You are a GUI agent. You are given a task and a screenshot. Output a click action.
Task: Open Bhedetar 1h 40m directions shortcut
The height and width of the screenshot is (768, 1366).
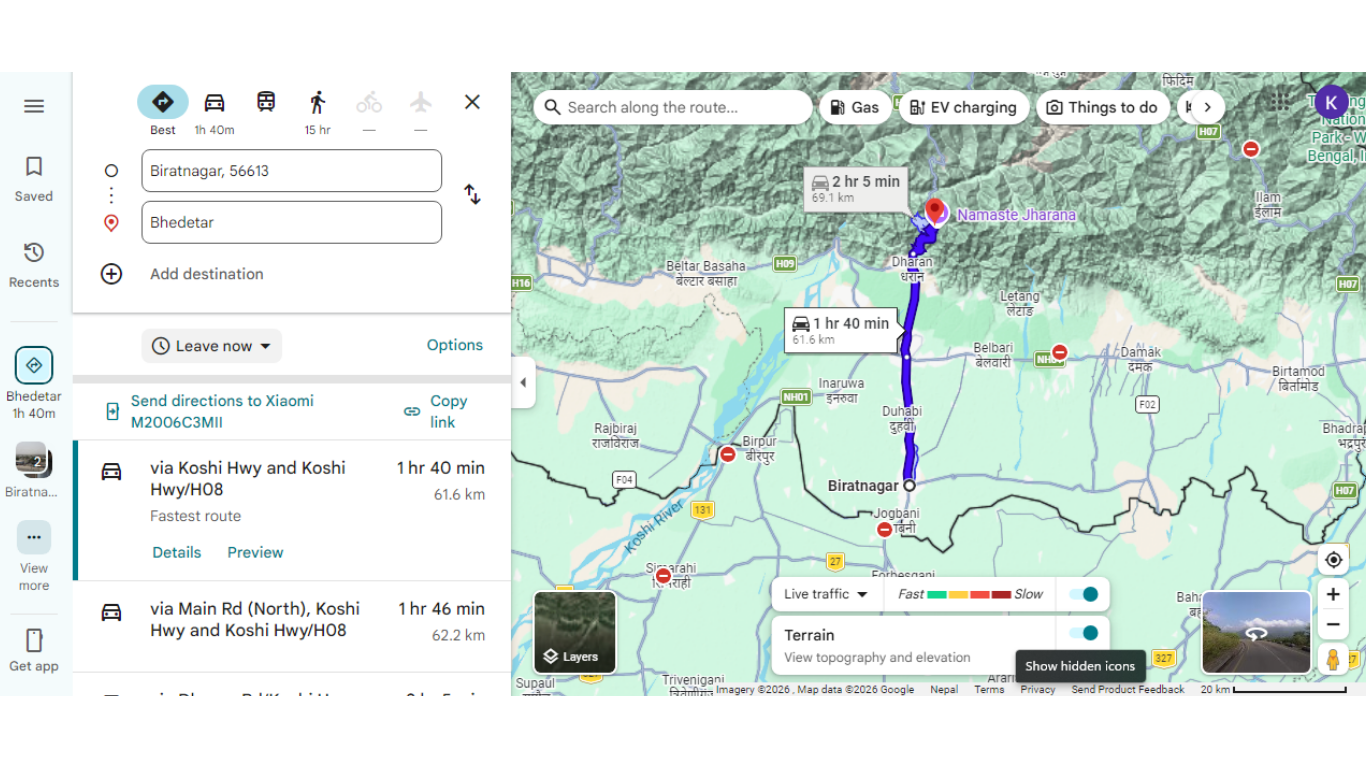(x=34, y=384)
